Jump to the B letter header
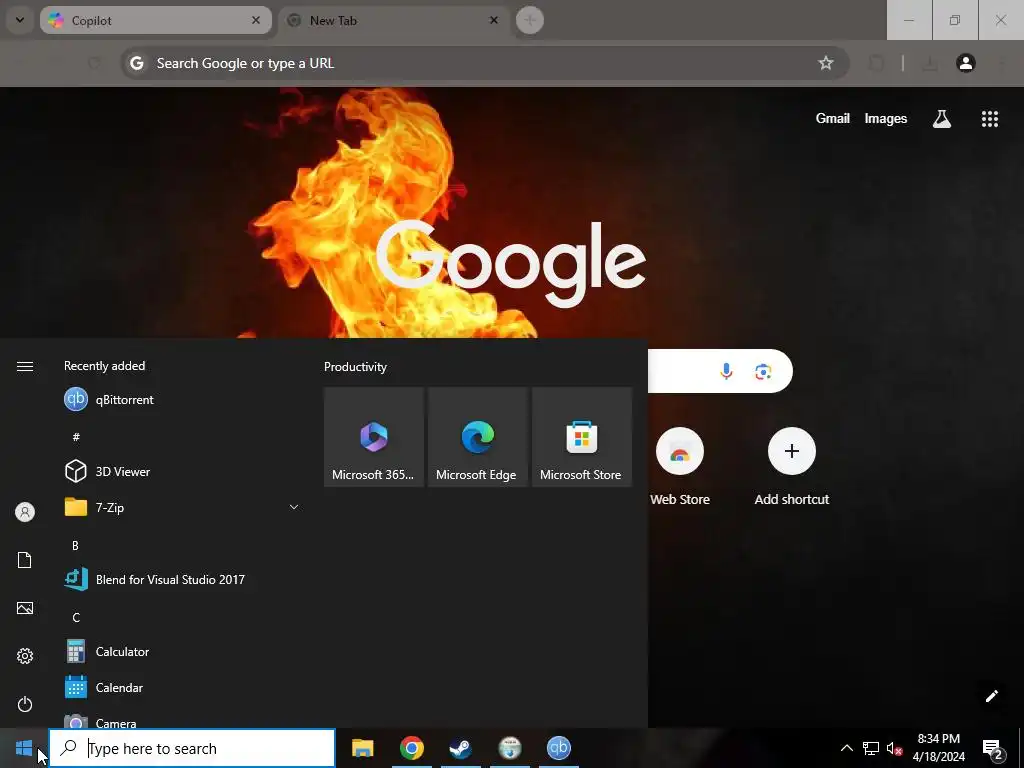The height and width of the screenshot is (768, 1024). coord(75,545)
